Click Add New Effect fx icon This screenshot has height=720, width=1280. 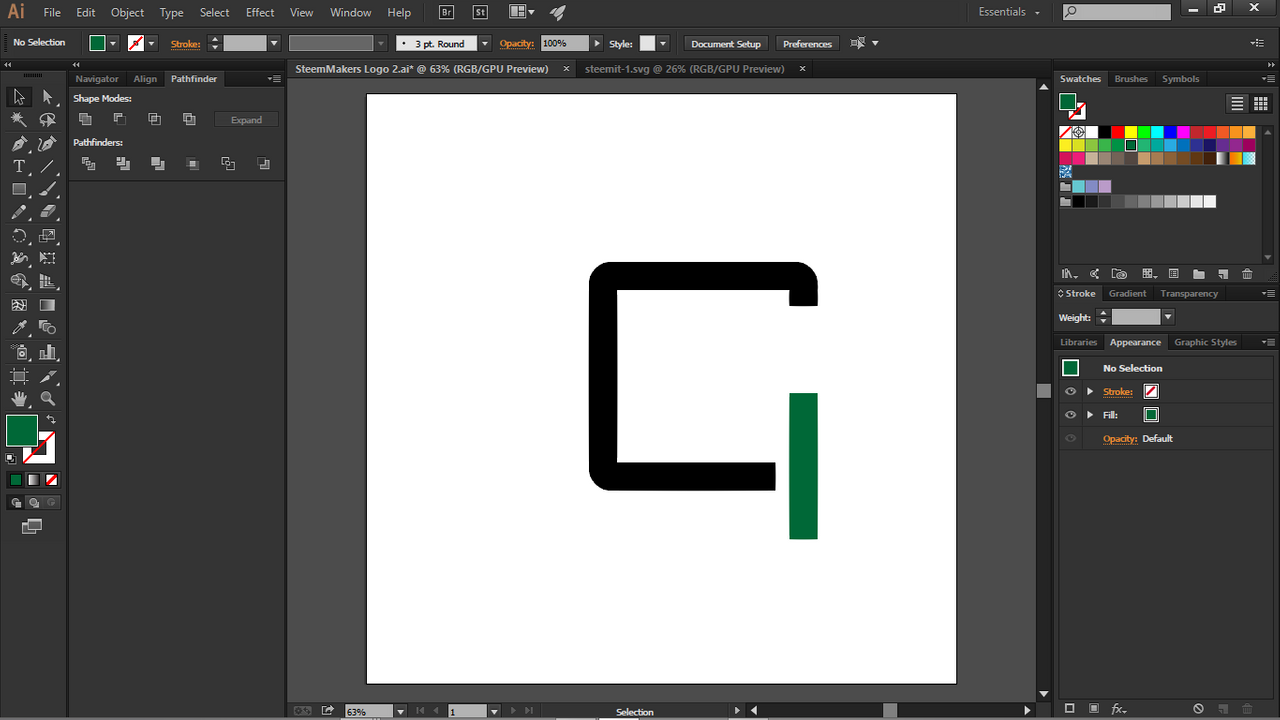(x=1118, y=709)
